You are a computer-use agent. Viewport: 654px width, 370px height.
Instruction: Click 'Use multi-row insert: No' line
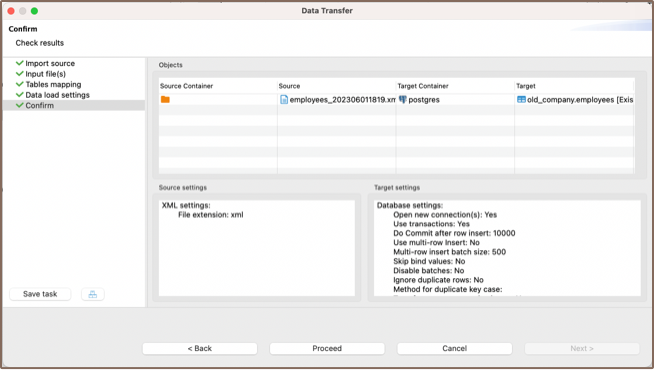tap(436, 242)
